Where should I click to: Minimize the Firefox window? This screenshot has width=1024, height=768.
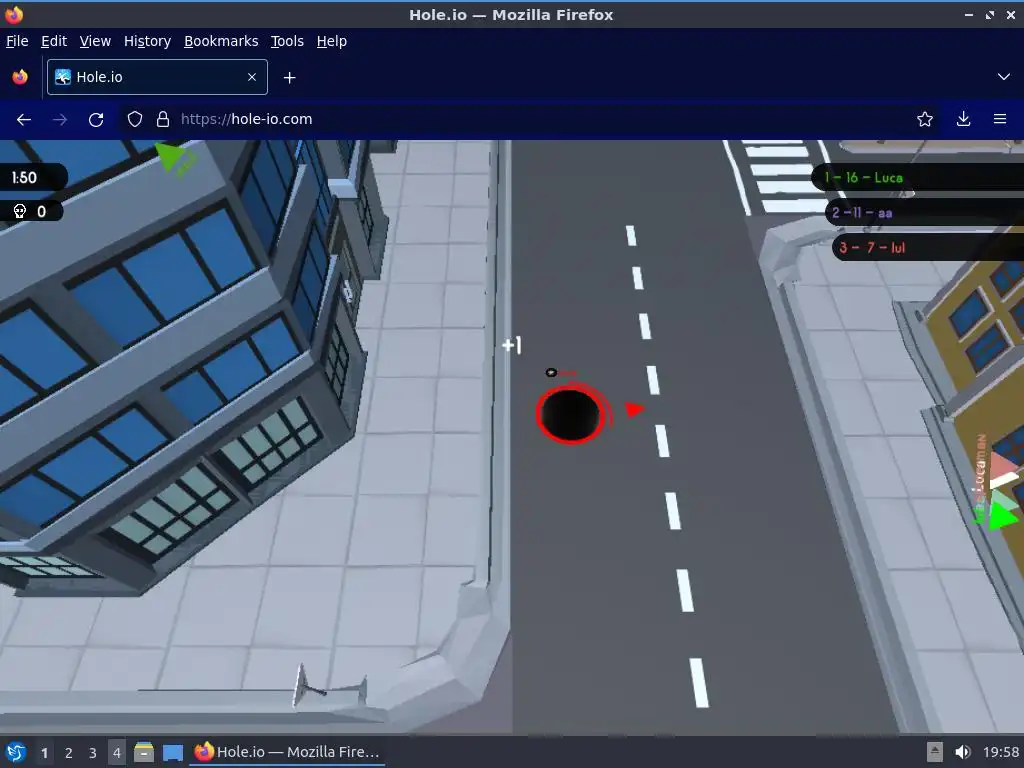968,14
